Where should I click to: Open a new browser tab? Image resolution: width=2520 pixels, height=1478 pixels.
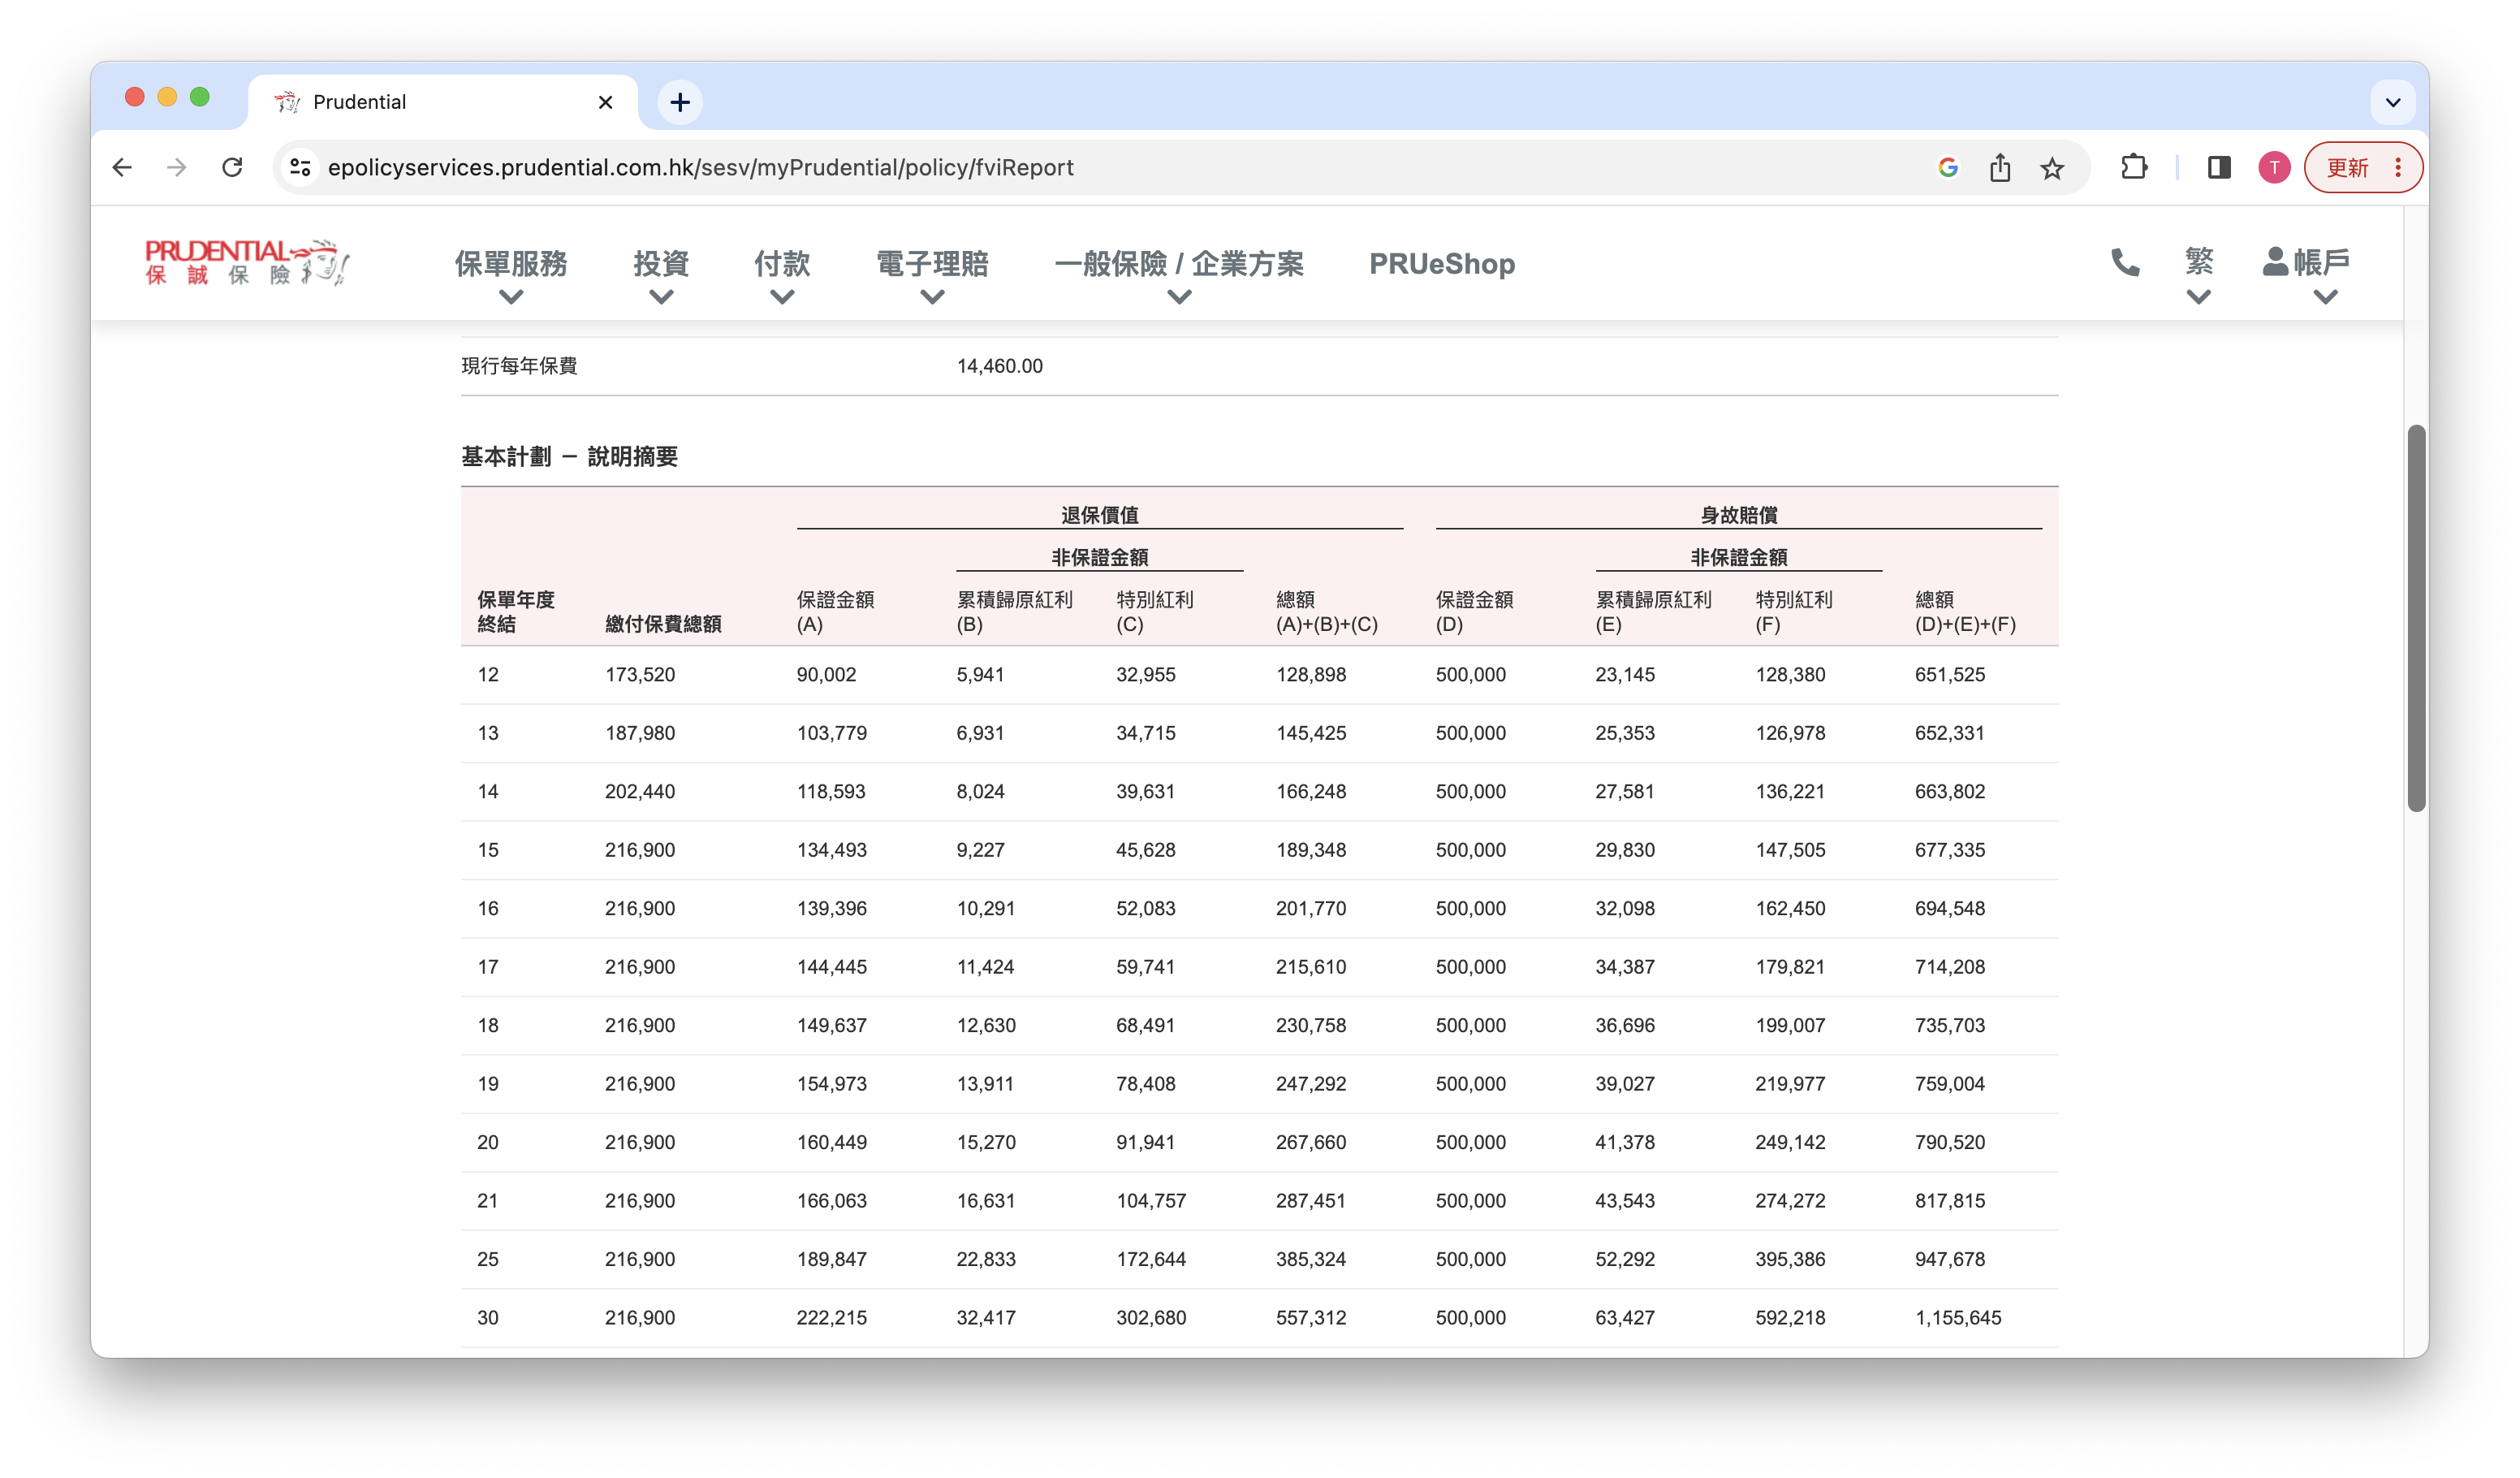(x=680, y=102)
